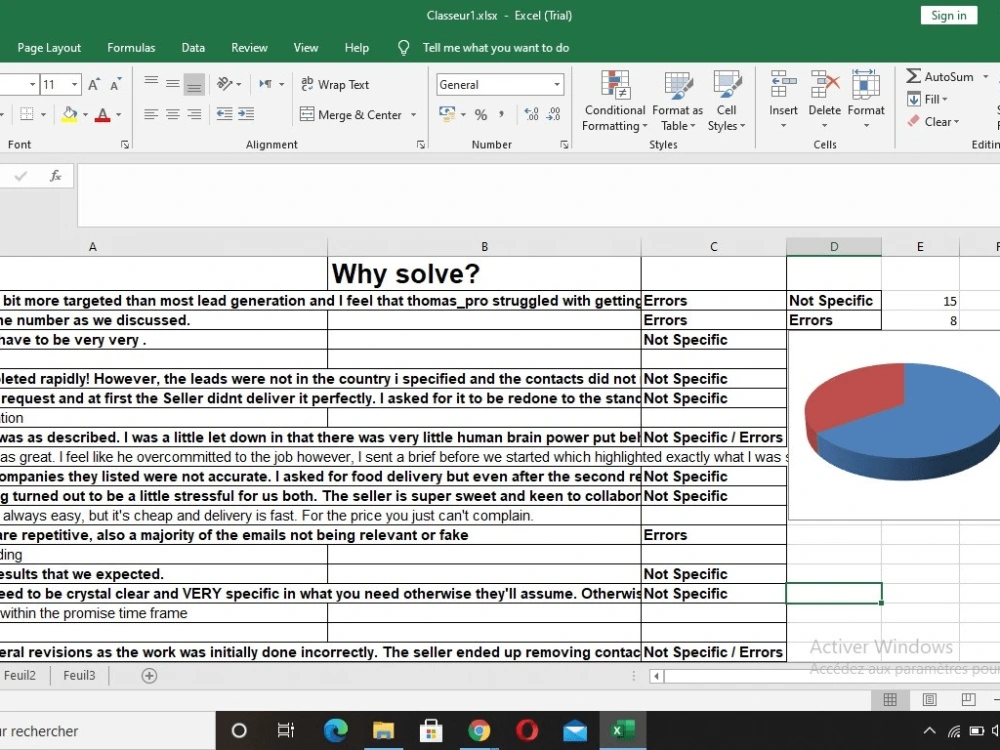The height and width of the screenshot is (750, 1000).
Task: Click Increase Decimal
Action: click(531, 114)
